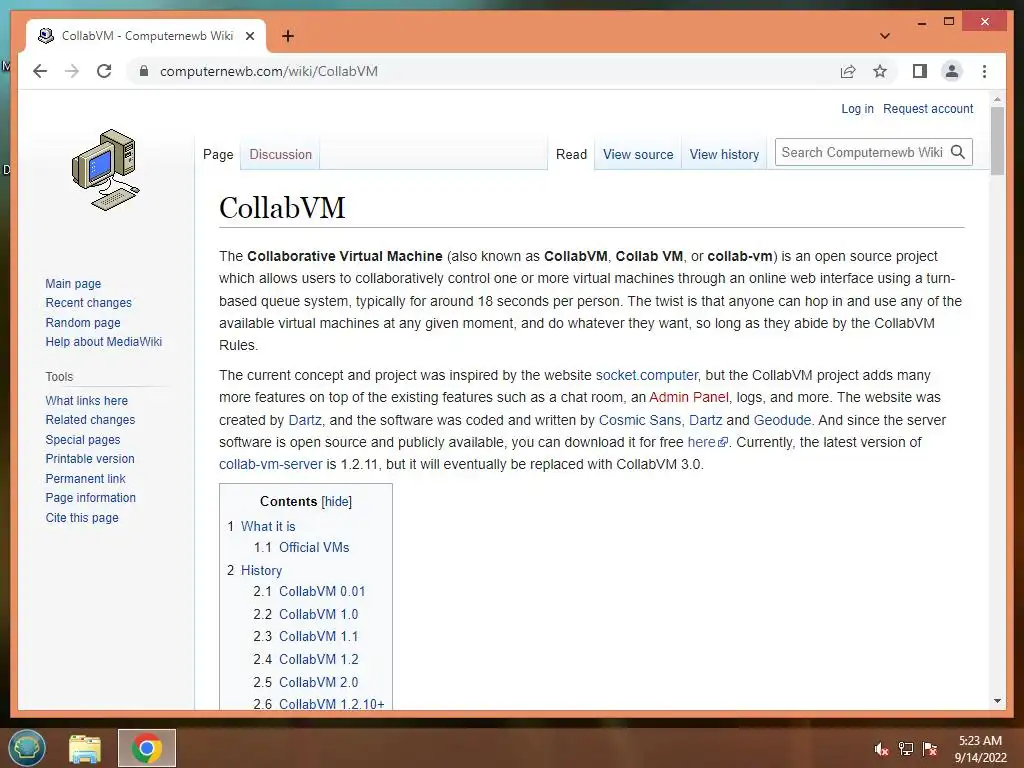Click the CollabVM browser tab

(x=146, y=36)
